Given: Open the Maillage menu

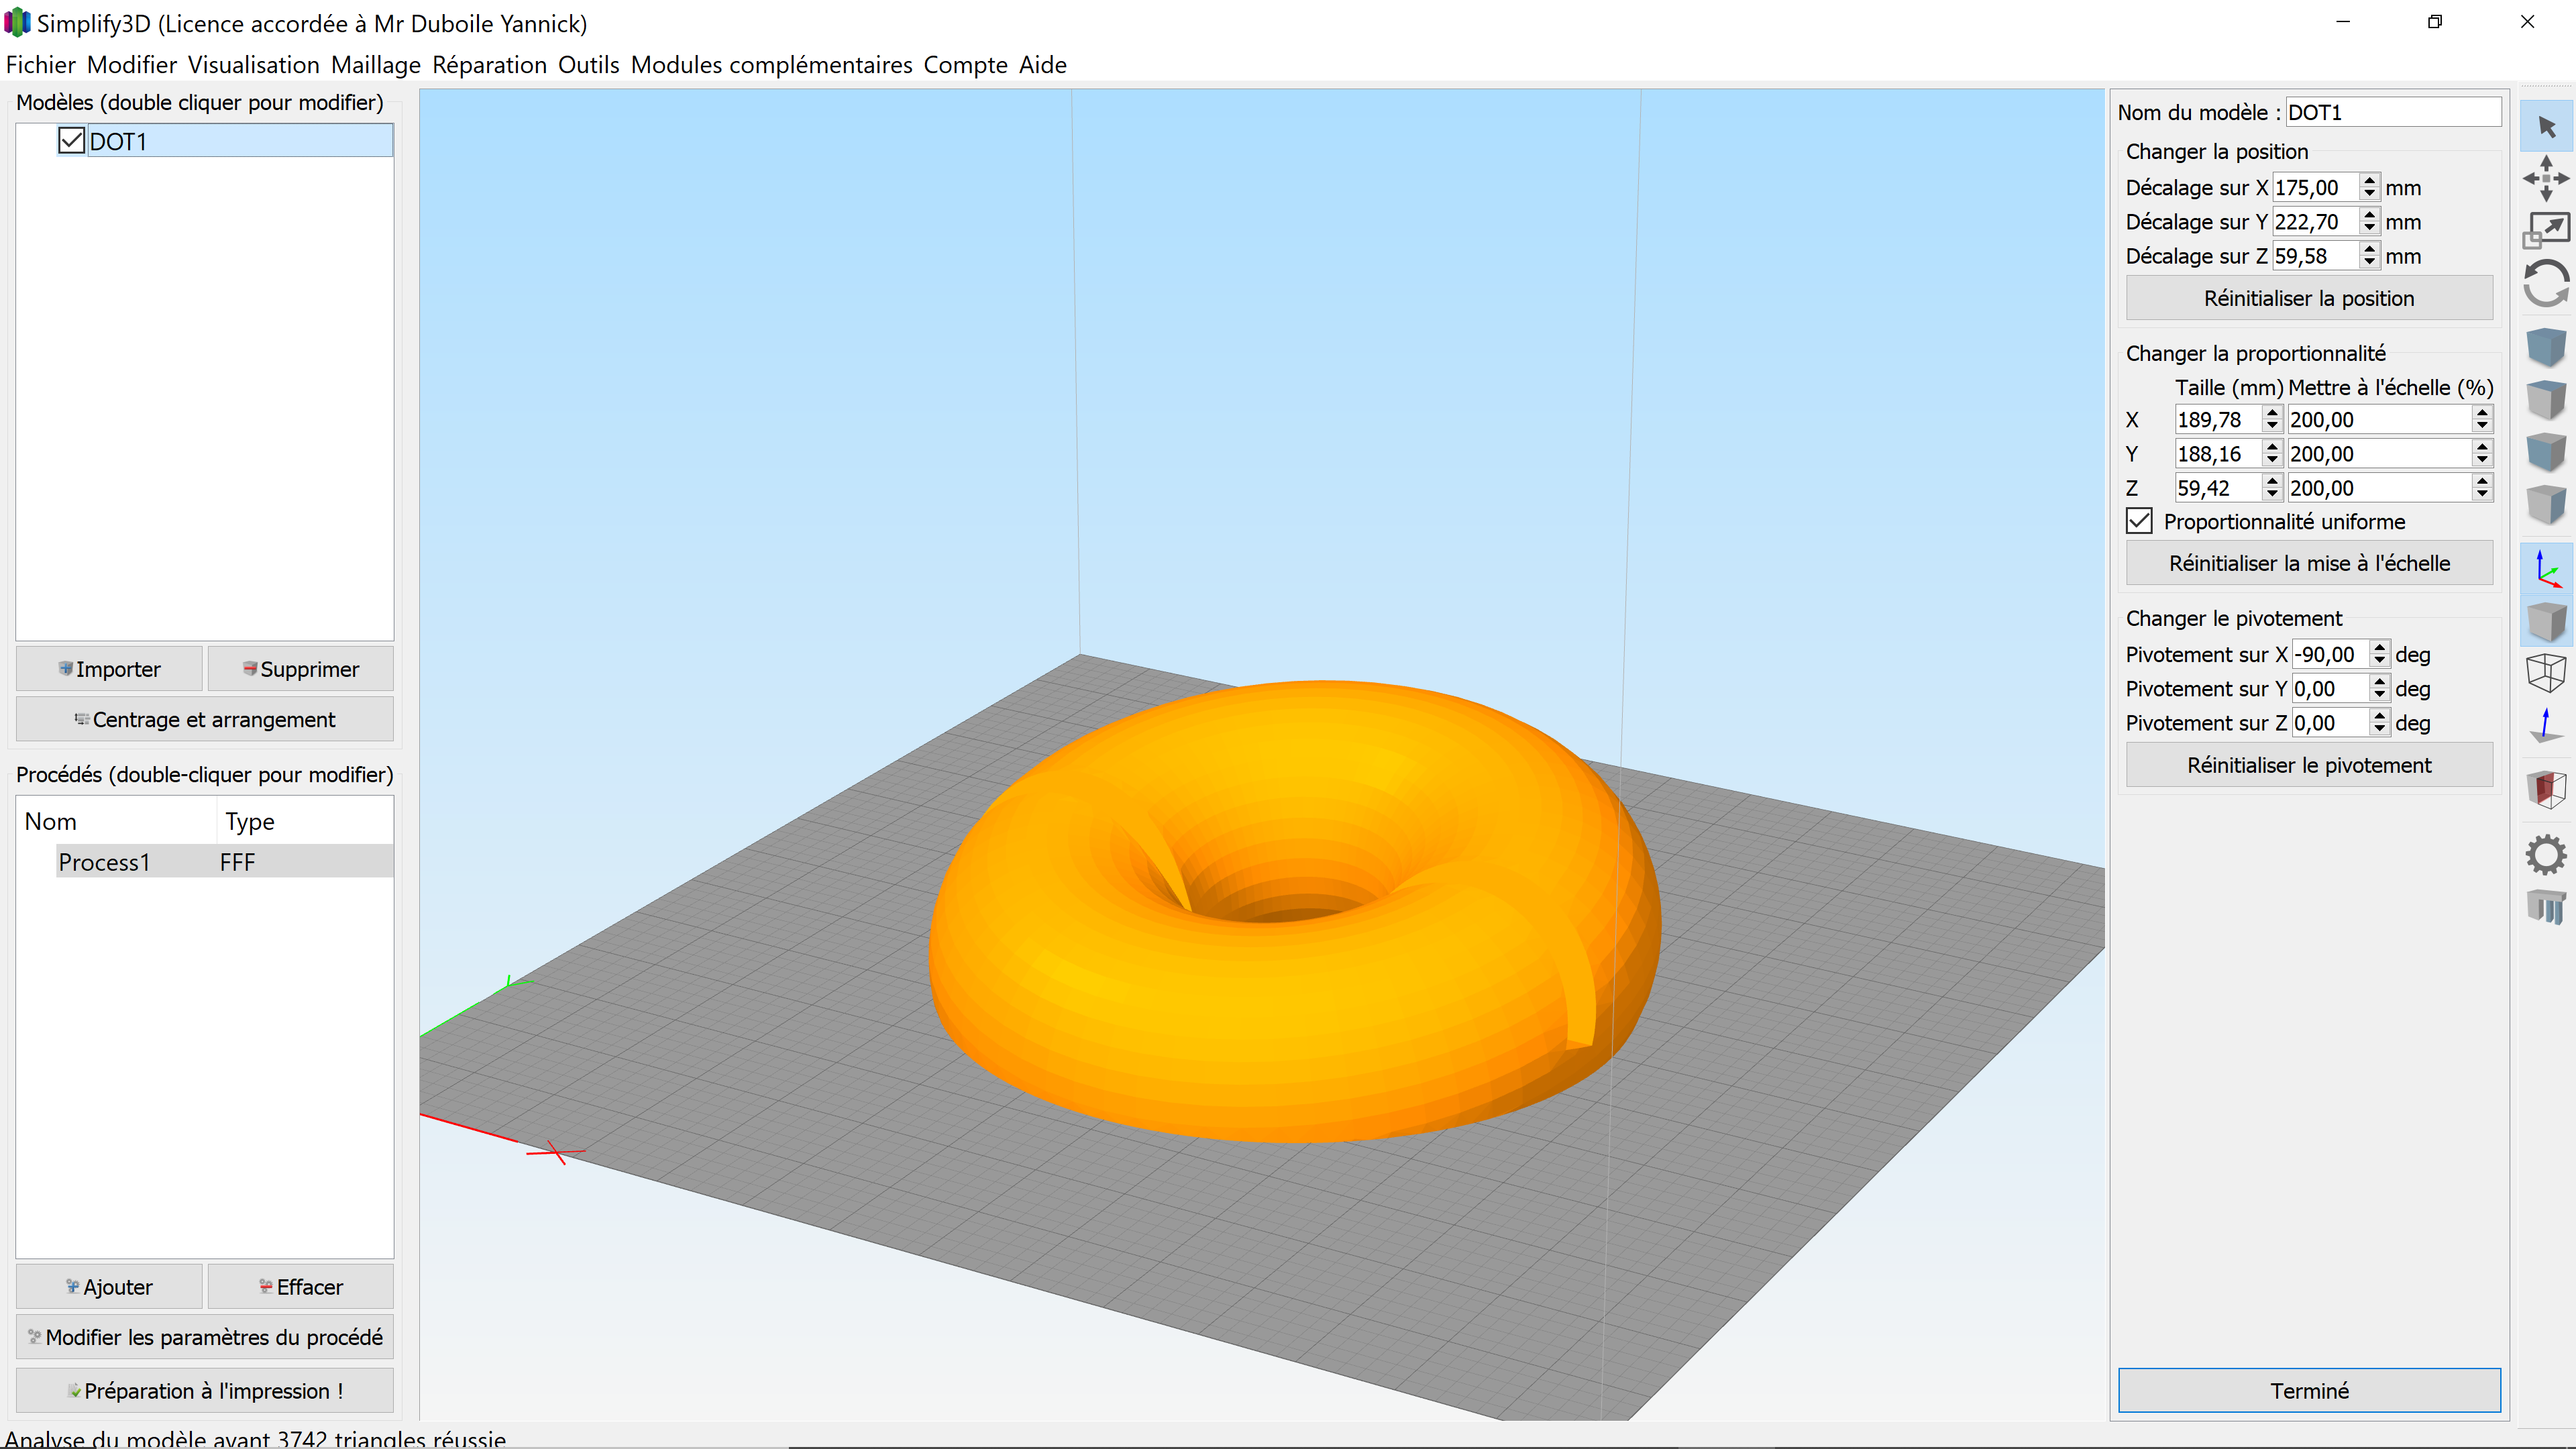Looking at the screenshot, I should pos(375,64).
